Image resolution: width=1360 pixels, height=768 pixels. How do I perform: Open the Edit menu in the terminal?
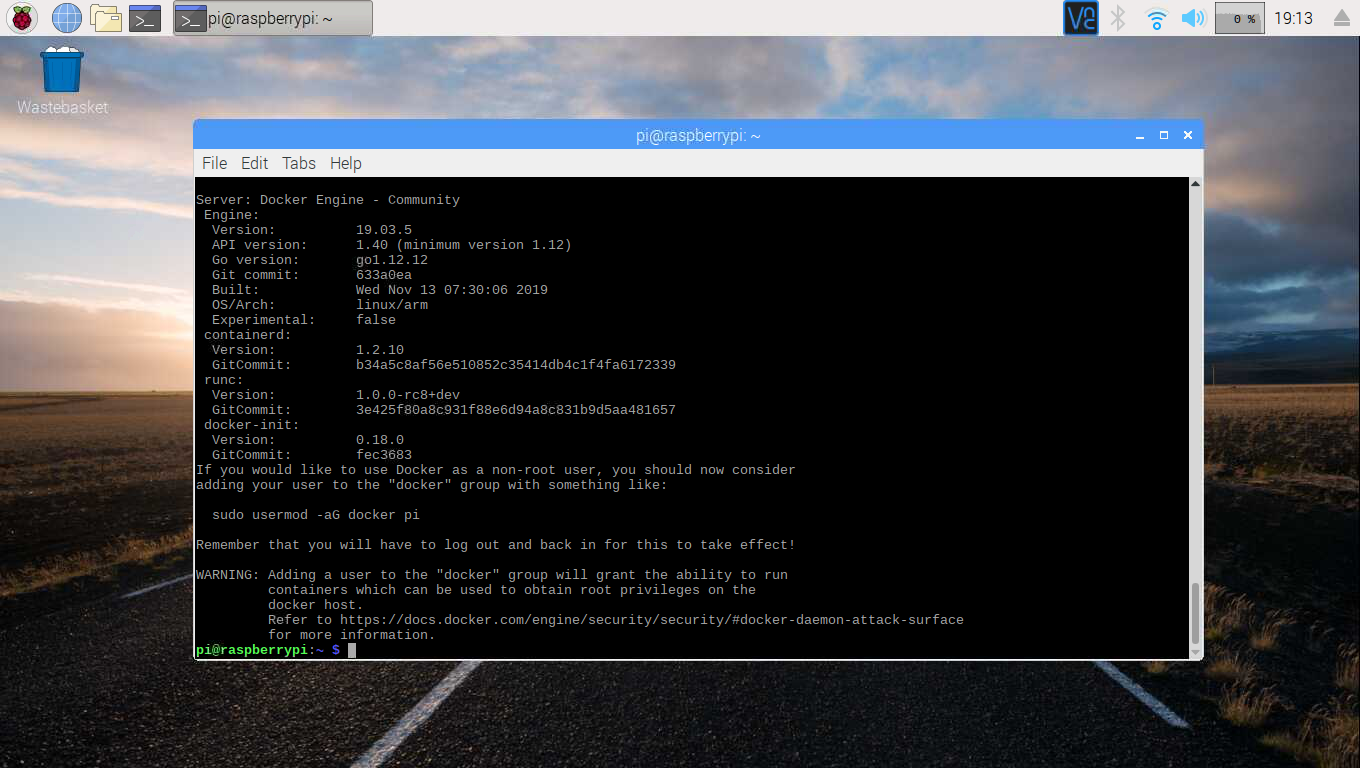click(x=254, y=163)
